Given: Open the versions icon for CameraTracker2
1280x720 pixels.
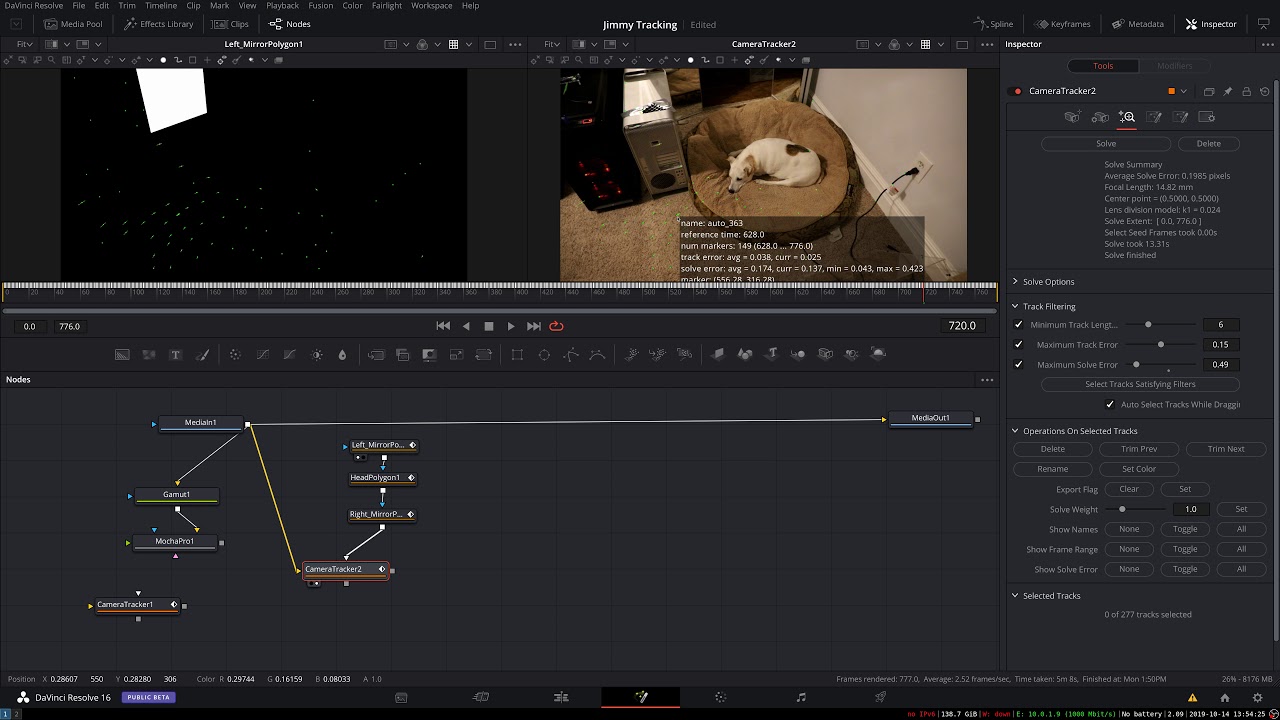Looking at the screenshot, I should pos(1209,91).
